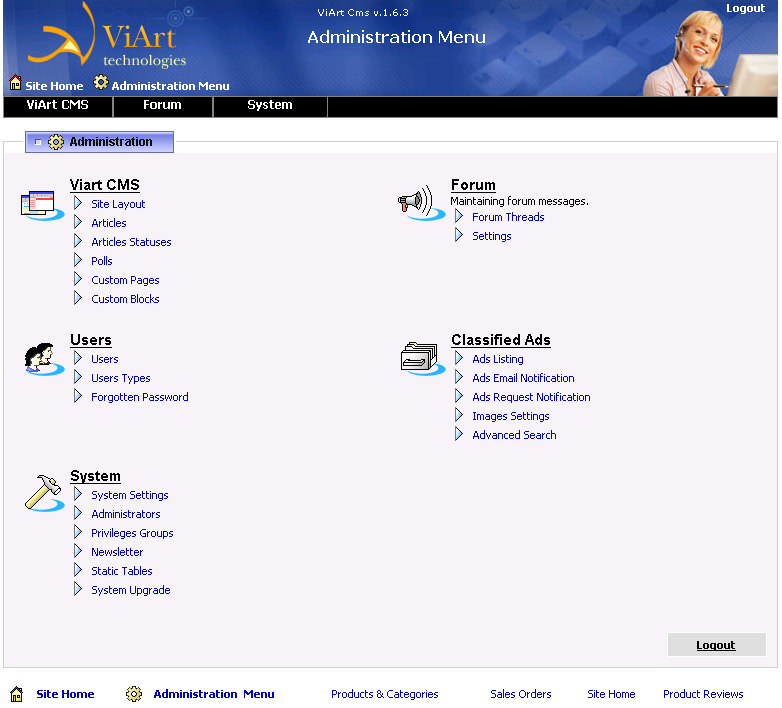Click the Viart CMS section monitor icon
782x708 pixels.
tap(42, 205)
